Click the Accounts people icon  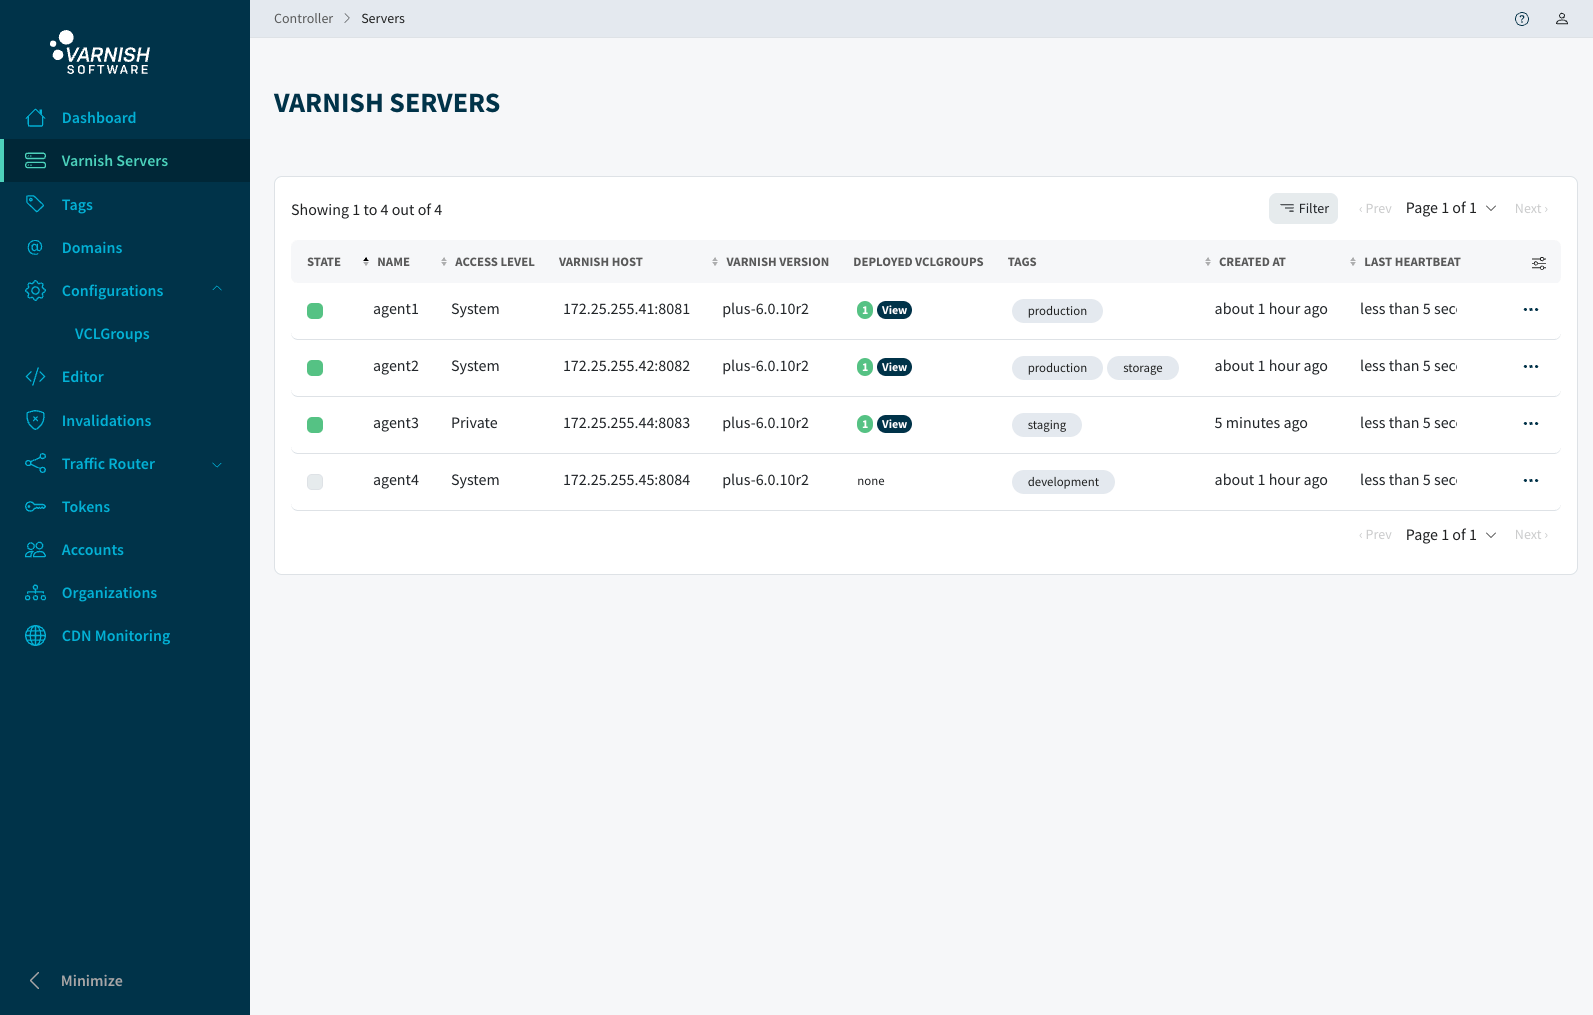pyautogui.click(x=35, y=550)
